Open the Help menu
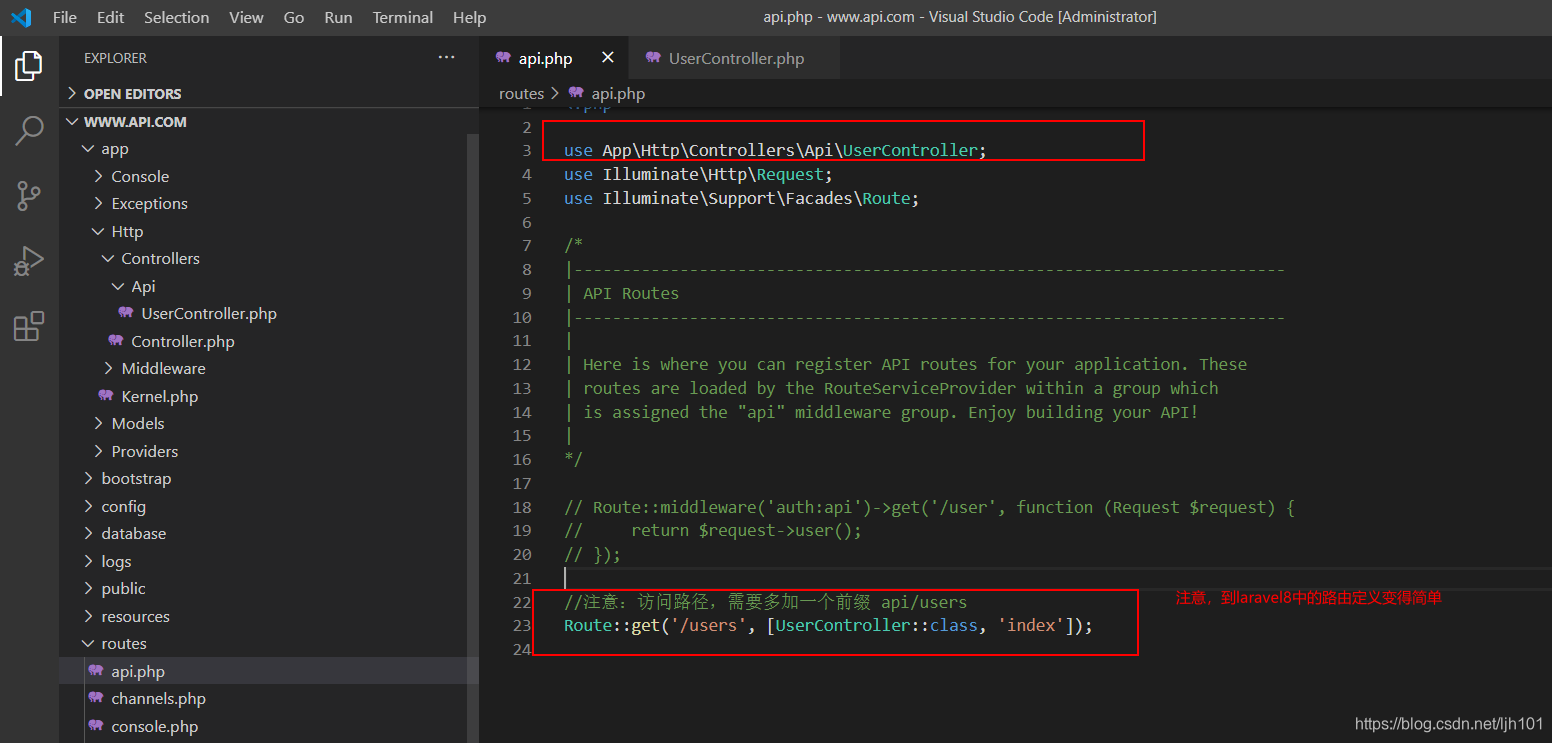Screen dimensions: 1552x743 click(470, 17)
